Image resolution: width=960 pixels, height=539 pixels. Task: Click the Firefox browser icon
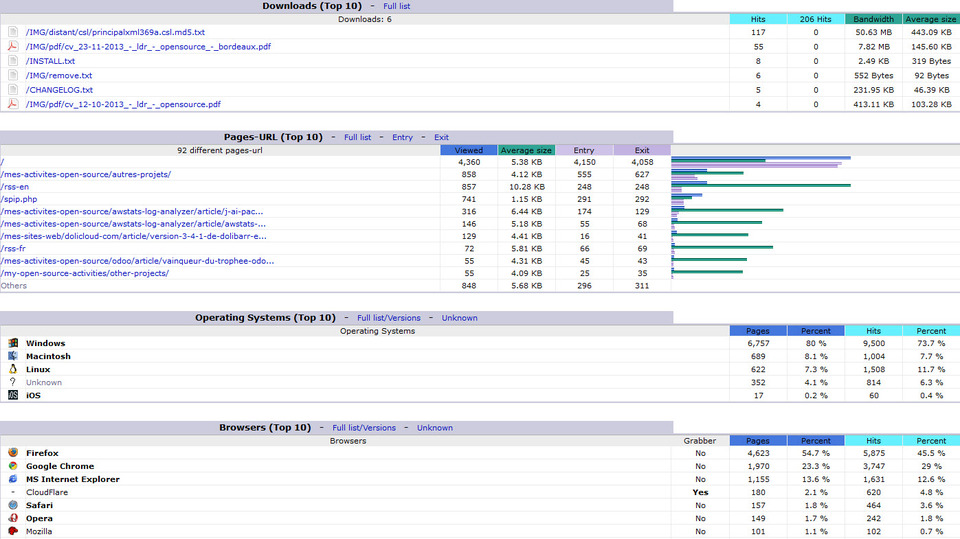point(13,454)
